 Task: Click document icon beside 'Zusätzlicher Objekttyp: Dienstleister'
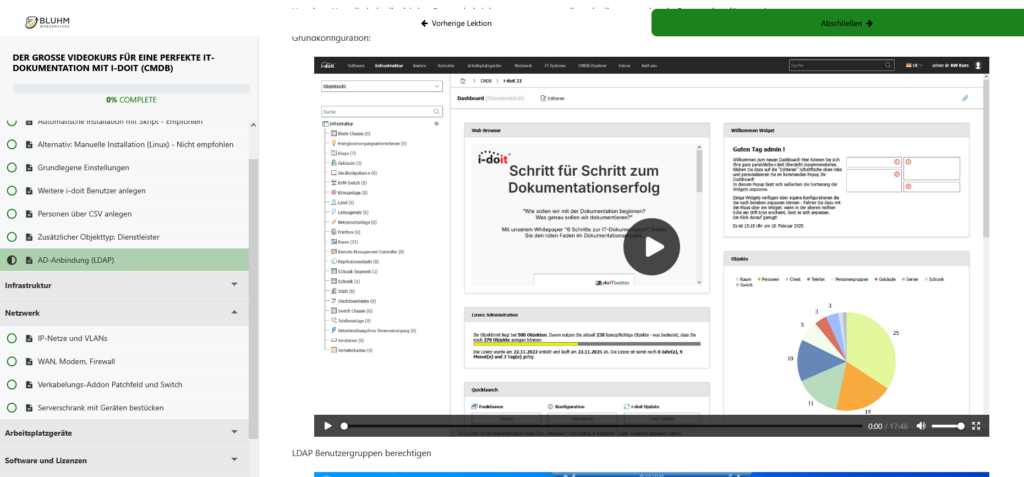(x=28, y=237)
